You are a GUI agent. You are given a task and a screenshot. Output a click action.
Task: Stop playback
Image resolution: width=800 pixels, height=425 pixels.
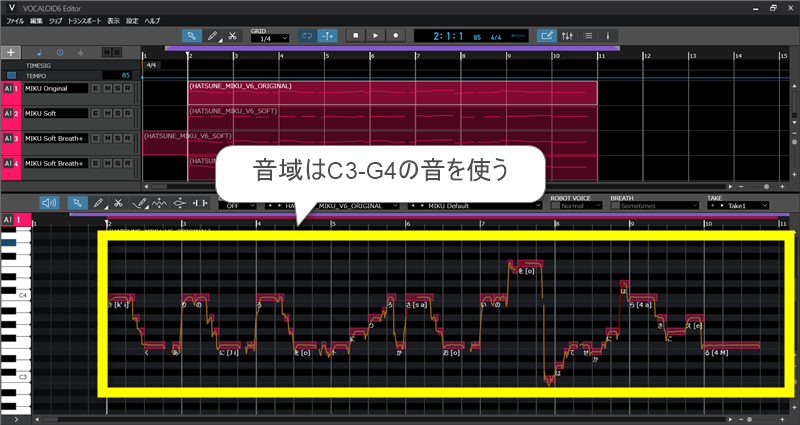(x=356, y=36)
